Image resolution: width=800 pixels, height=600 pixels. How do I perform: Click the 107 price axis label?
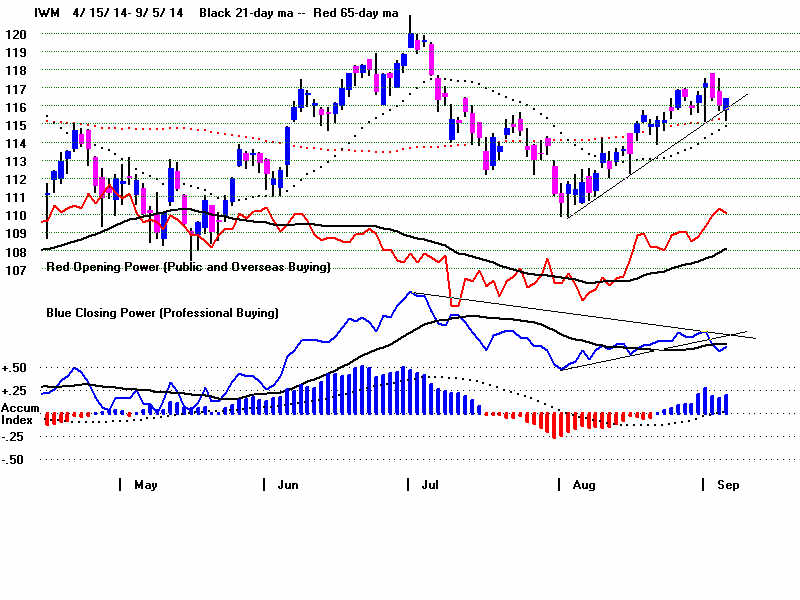point(15,270)
